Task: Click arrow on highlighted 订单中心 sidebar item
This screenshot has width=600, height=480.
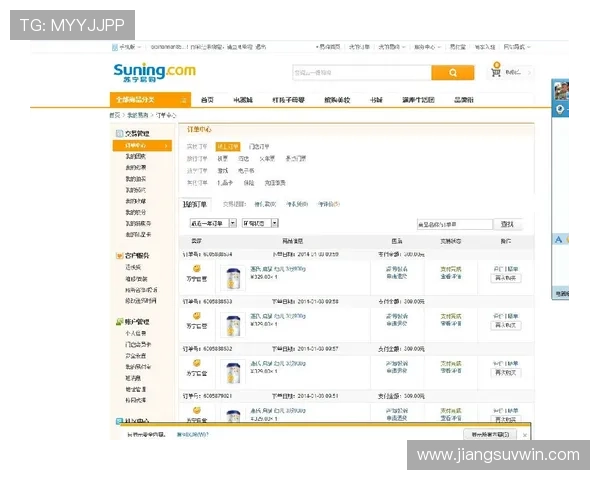Action: [166, 145]
